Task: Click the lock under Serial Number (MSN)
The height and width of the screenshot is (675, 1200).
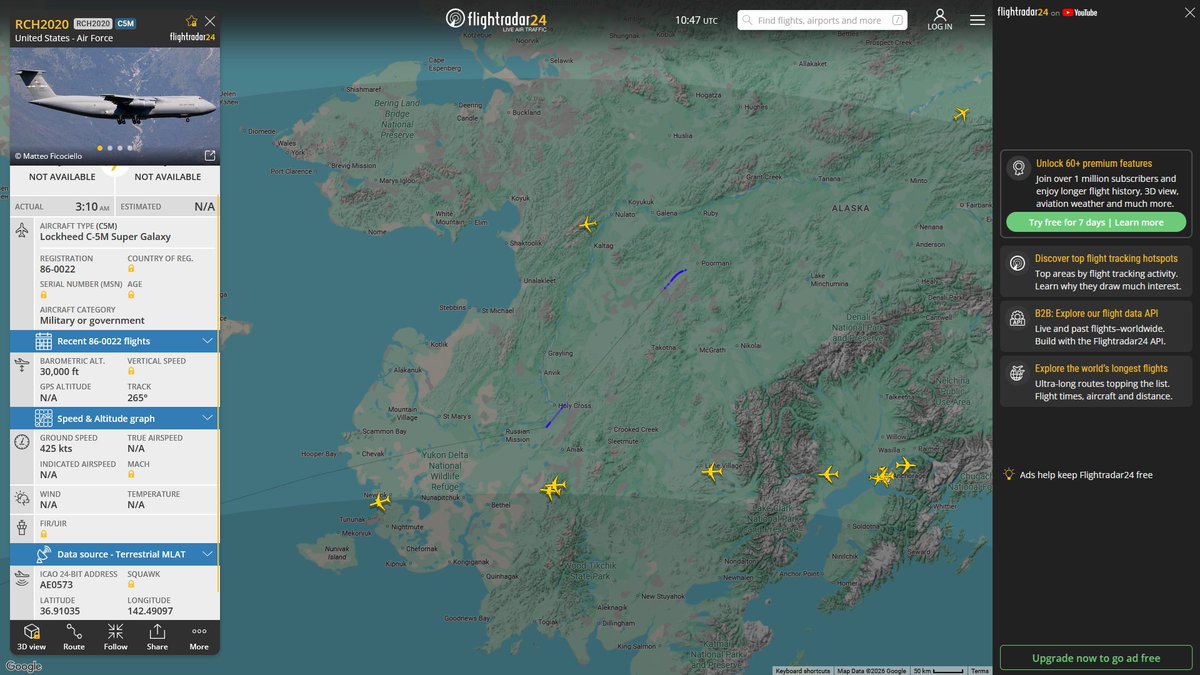Action: 44,295
